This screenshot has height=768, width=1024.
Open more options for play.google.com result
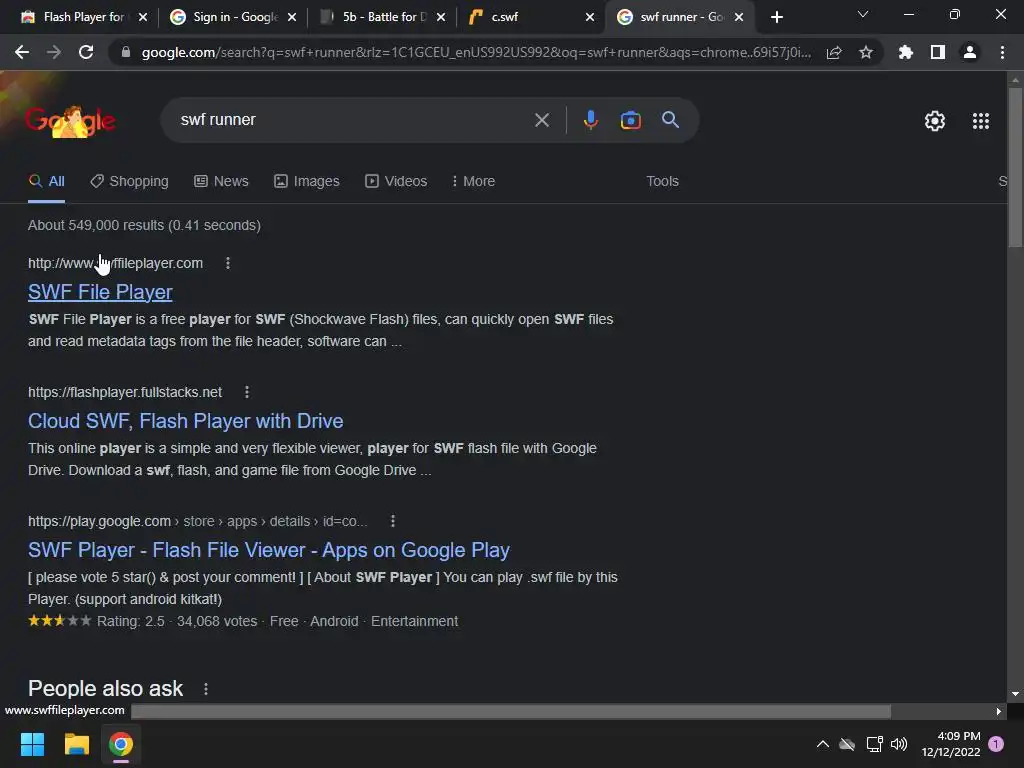pyautogui.click(x=392, y=521)
